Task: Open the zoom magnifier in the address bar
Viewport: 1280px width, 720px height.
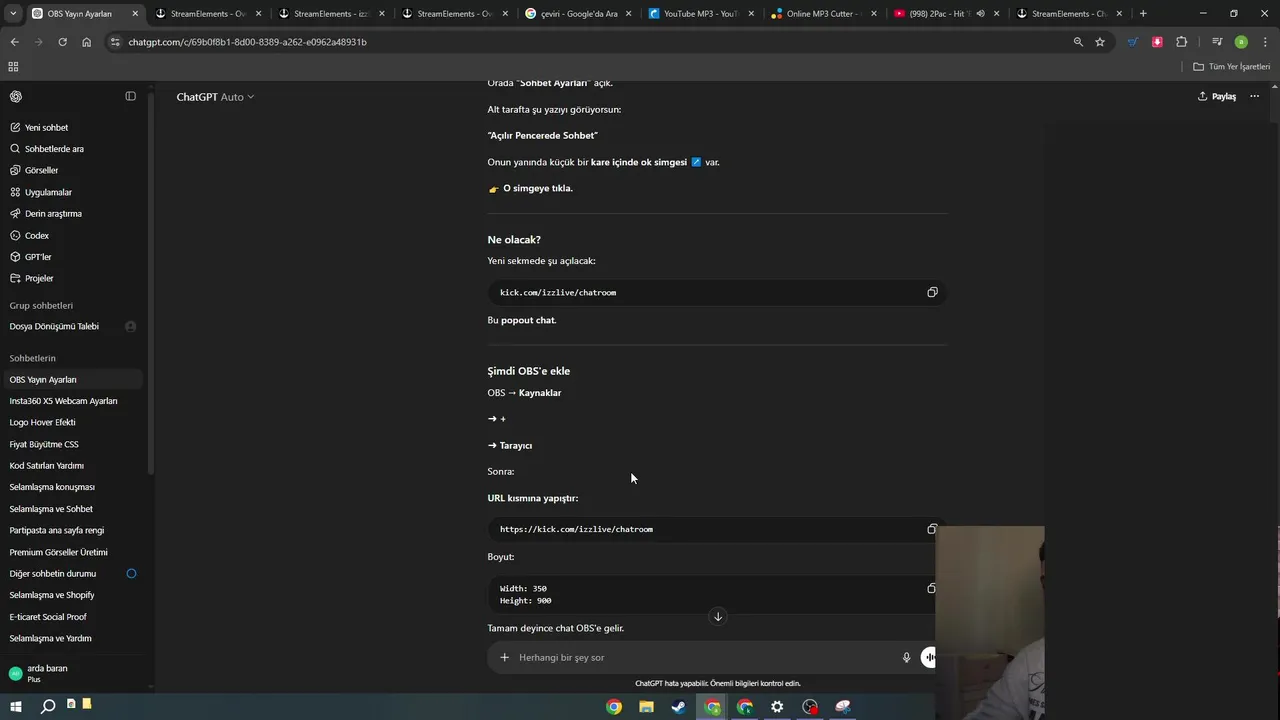Action: [1078, 42]
